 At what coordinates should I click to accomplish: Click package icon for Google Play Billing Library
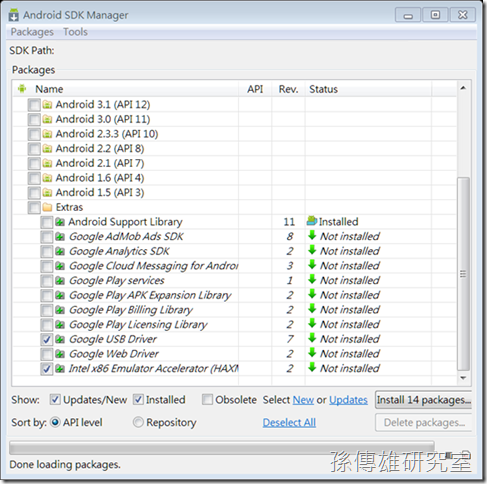(60, 310)
